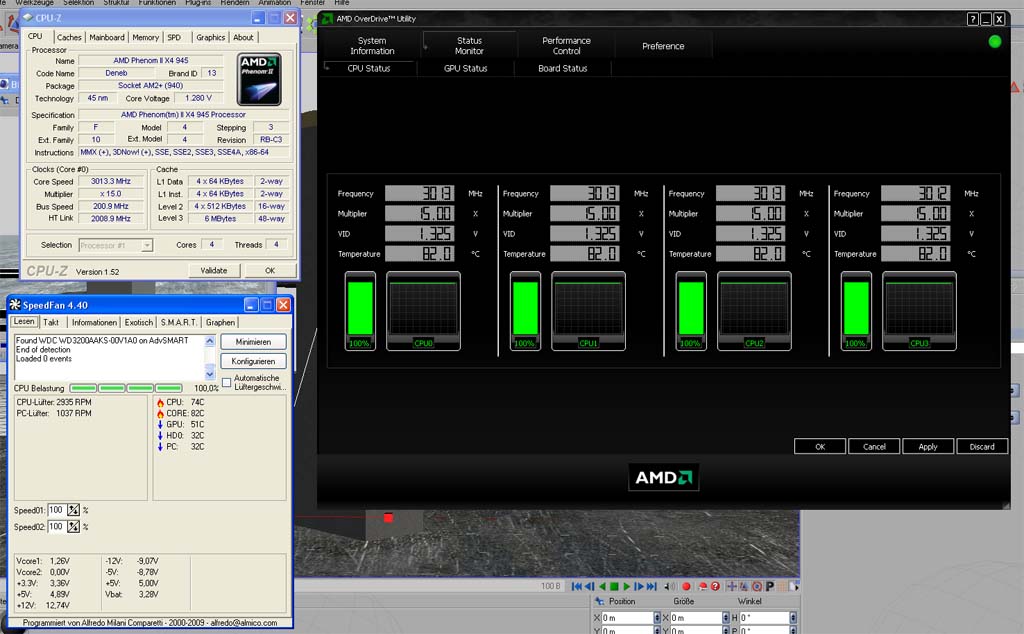This screenshot has height=634, width=1024.
Task: Click OK button in CPU-Z
Action: pyautogui.click(x=270, y=270)
